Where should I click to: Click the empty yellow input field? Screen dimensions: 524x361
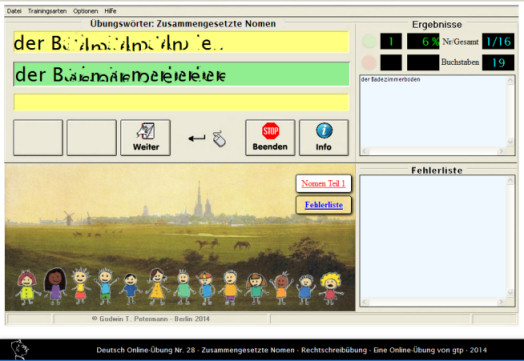point(181,102)
